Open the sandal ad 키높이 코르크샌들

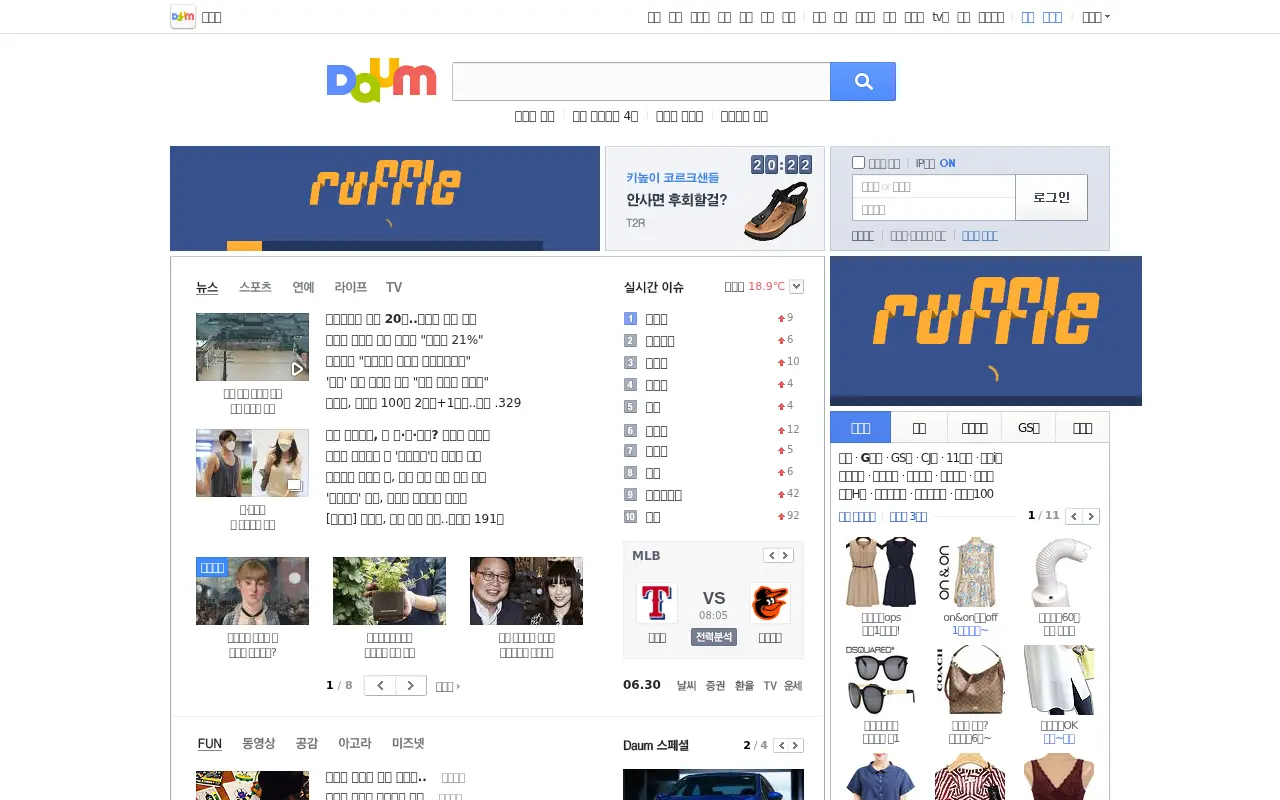715,199
